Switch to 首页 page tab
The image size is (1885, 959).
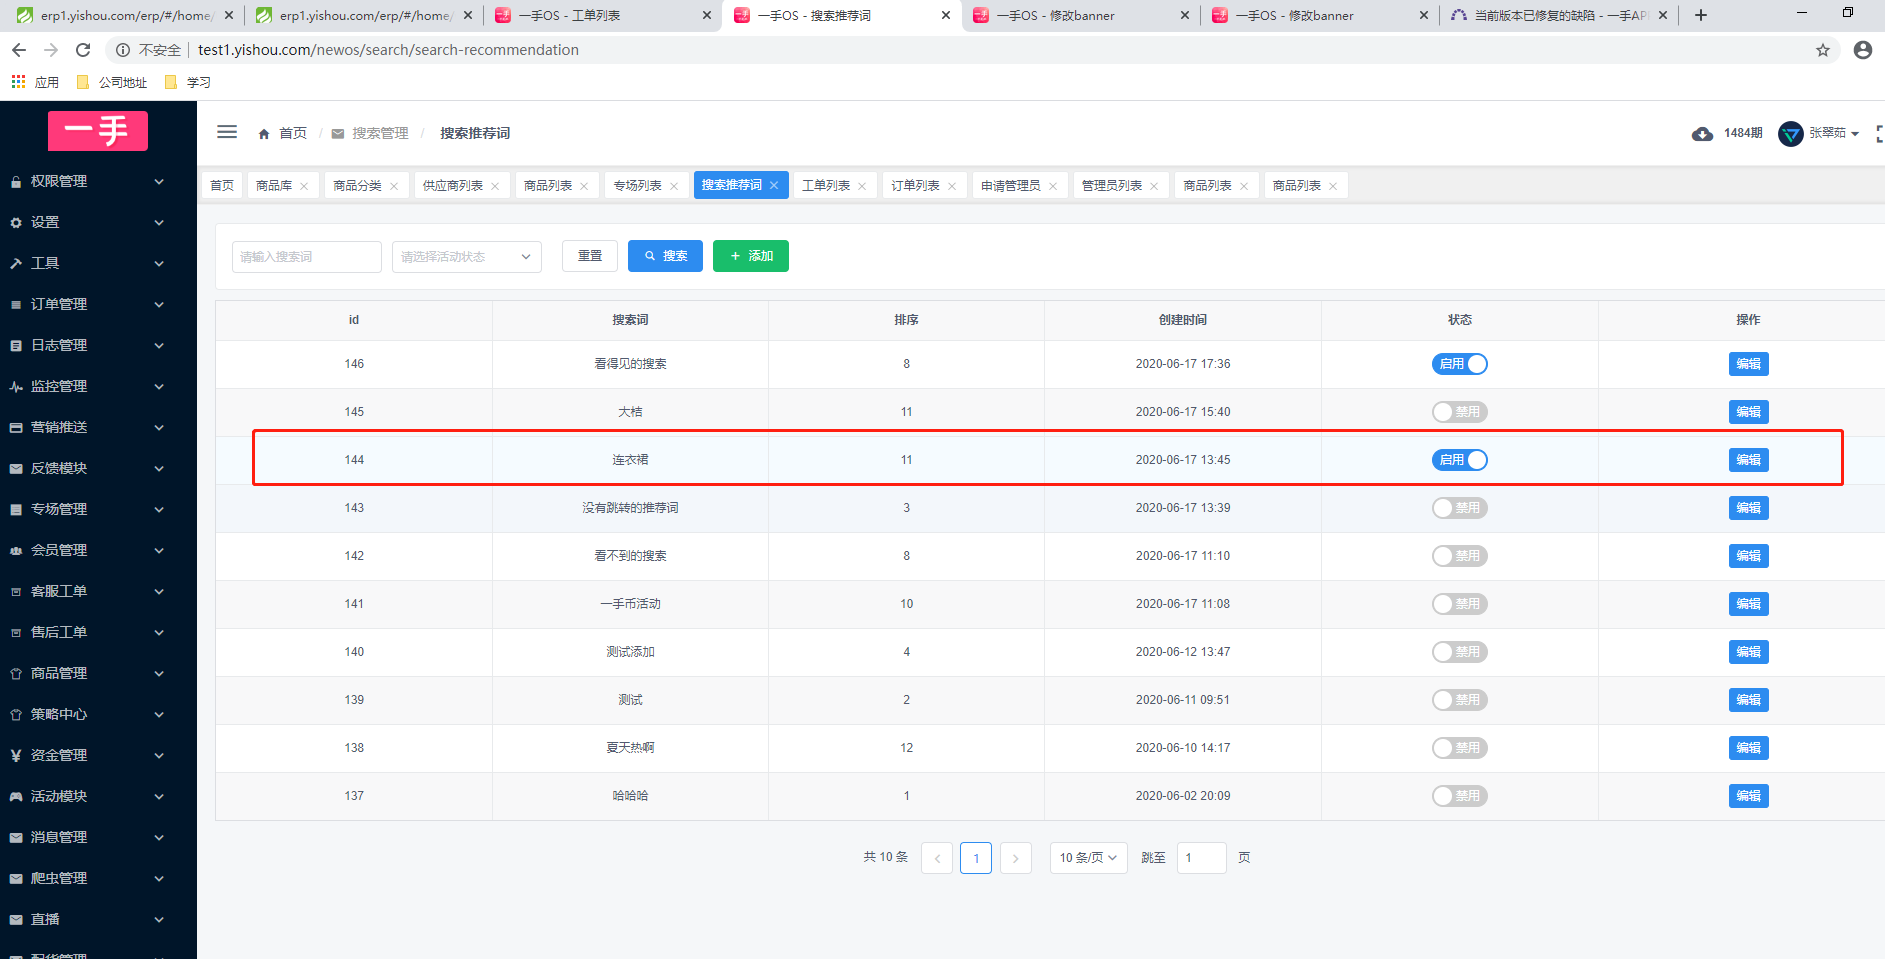pyautogui.click(x=222, y=186)
